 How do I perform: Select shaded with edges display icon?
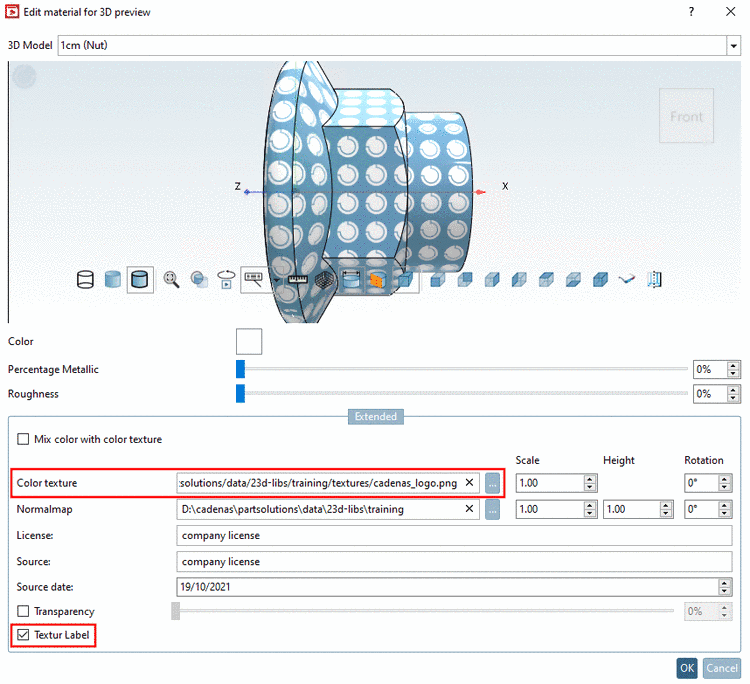pyautogui.click(x=140, y=280)
